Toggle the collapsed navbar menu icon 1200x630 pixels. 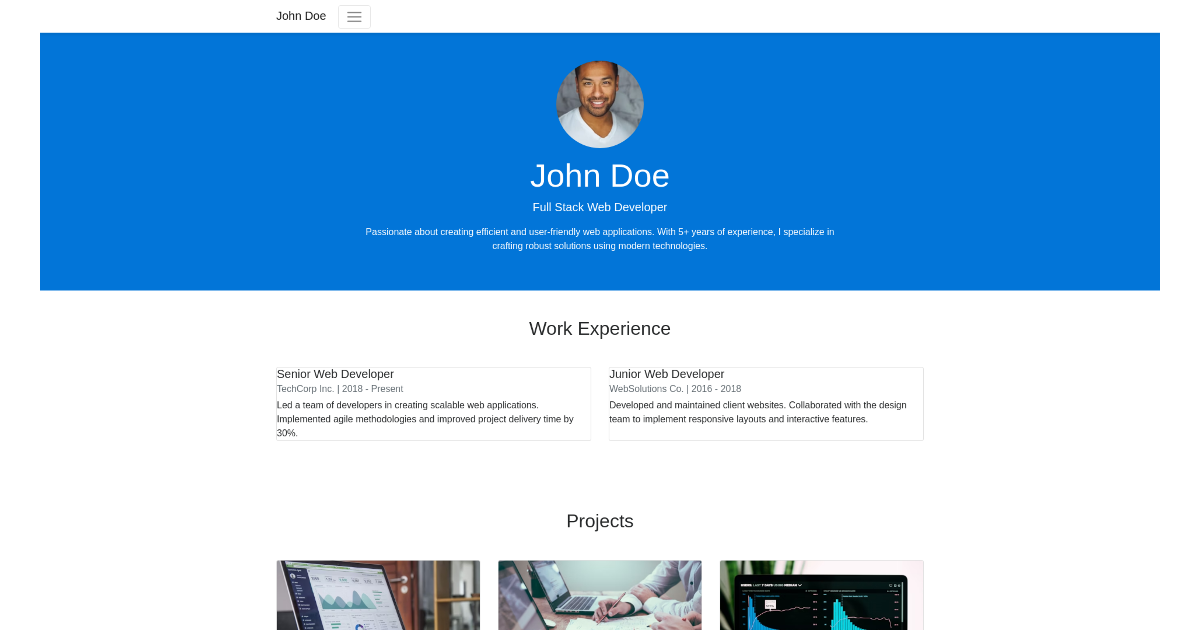[353, 16]
